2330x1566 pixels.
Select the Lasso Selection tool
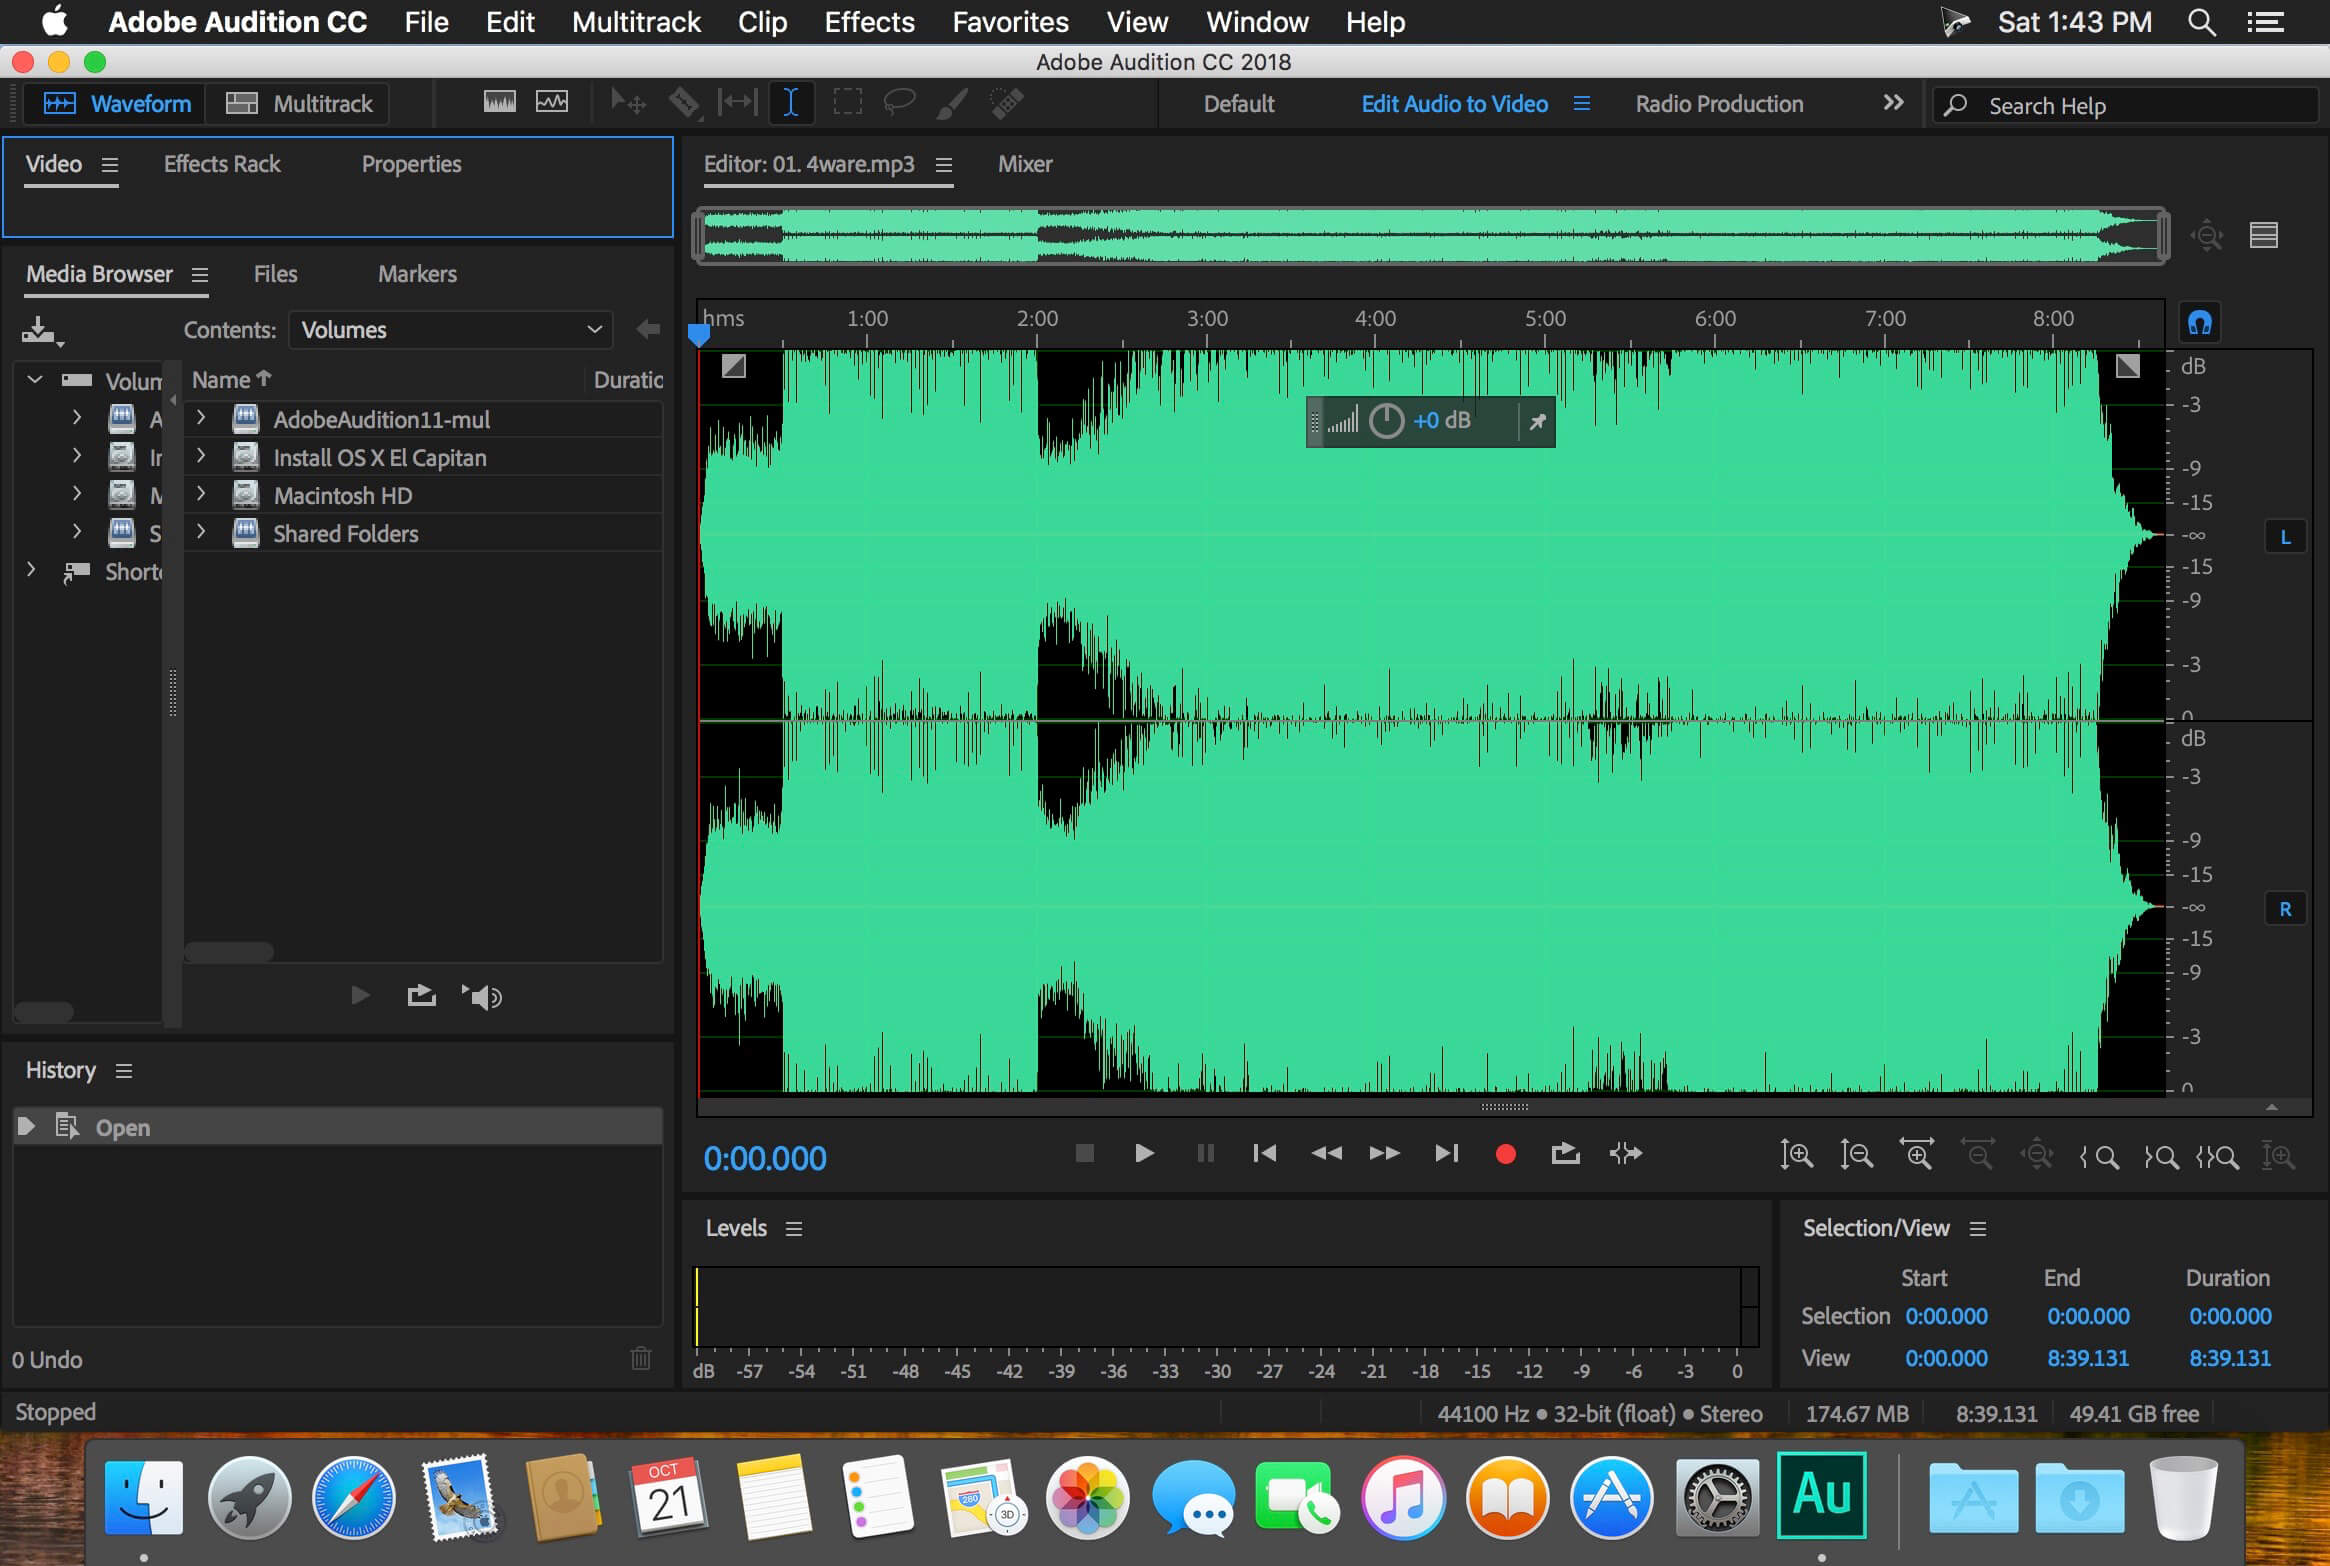pyautogui.click(x=899, y=103)
